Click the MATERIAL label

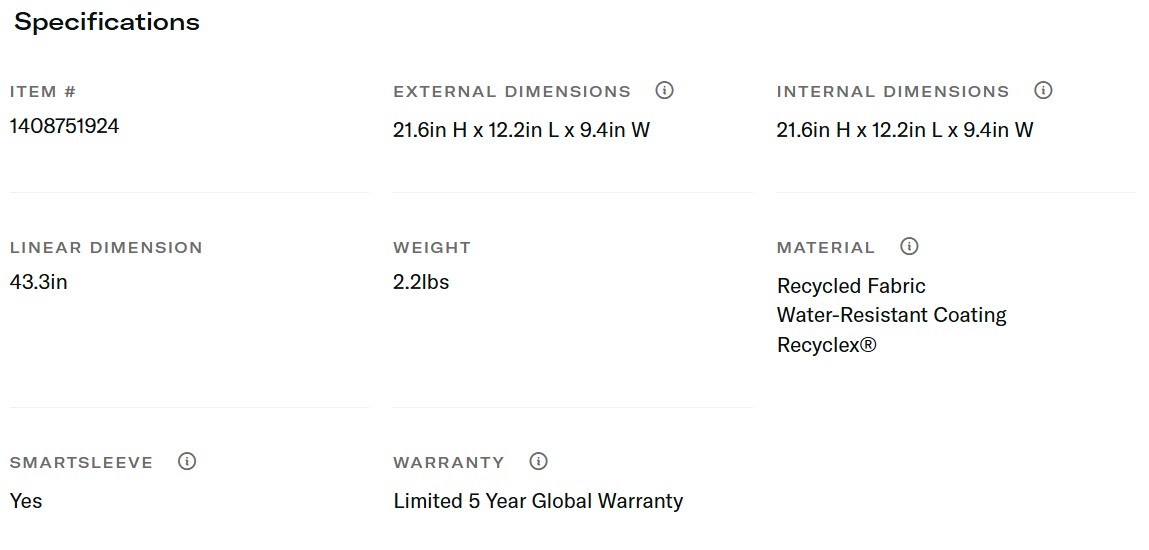pos(826,248)
